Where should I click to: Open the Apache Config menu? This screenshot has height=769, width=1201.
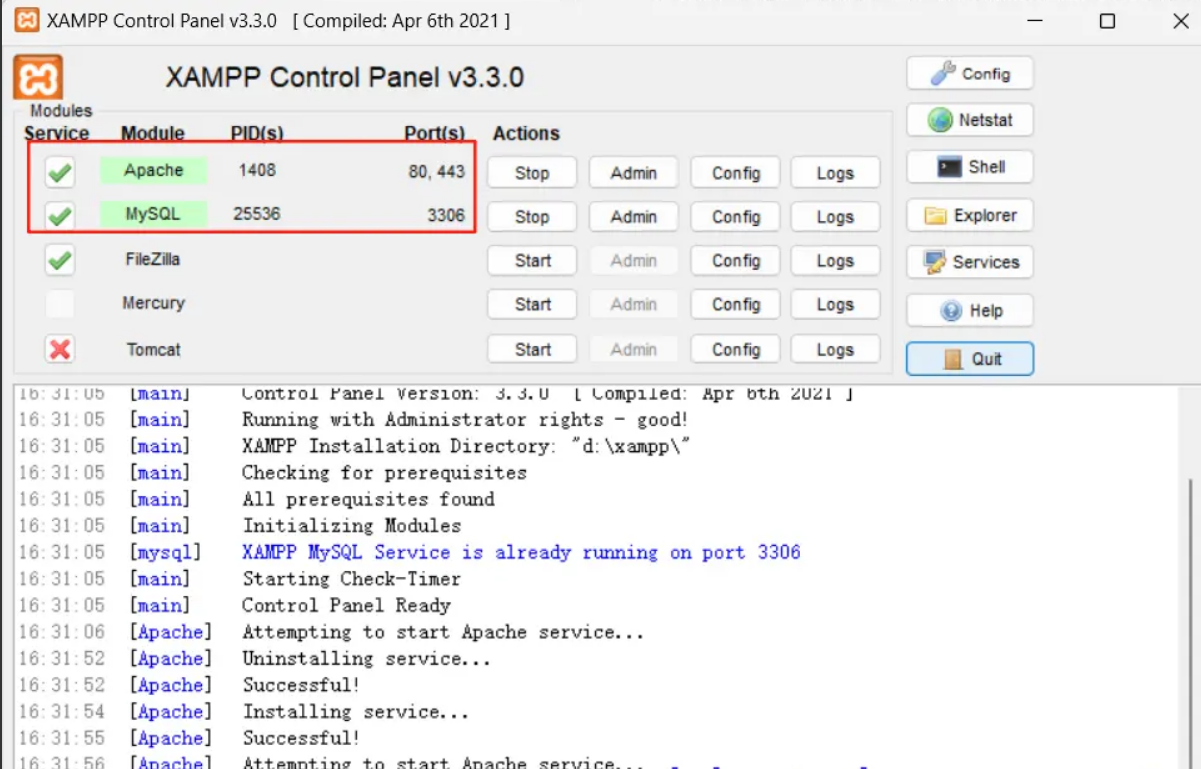click(736, 173)
